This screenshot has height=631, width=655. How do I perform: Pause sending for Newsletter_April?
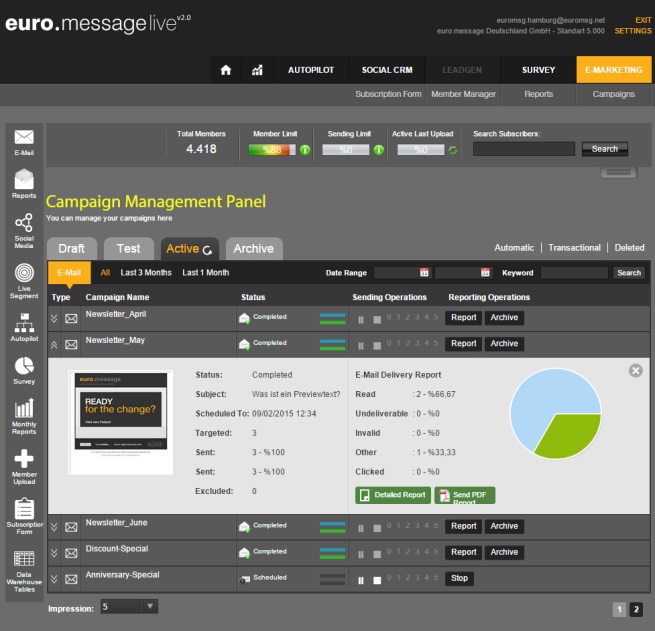361,319
